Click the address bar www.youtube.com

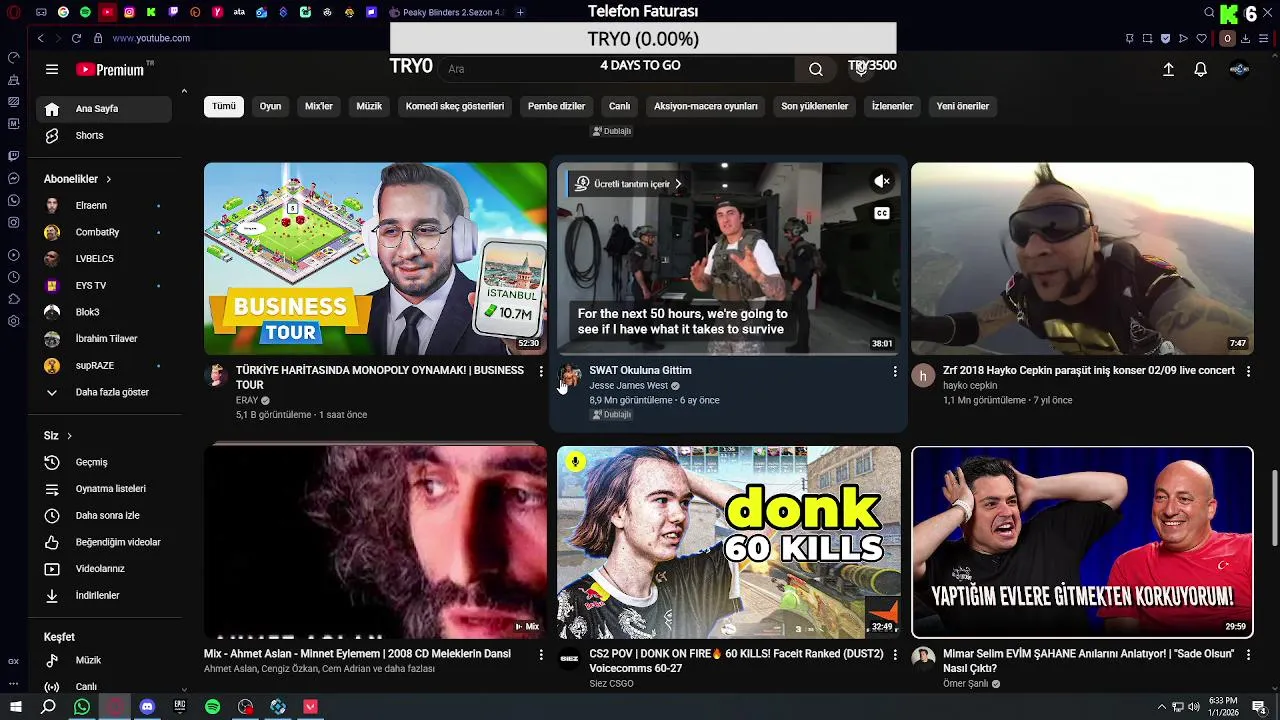151,38
